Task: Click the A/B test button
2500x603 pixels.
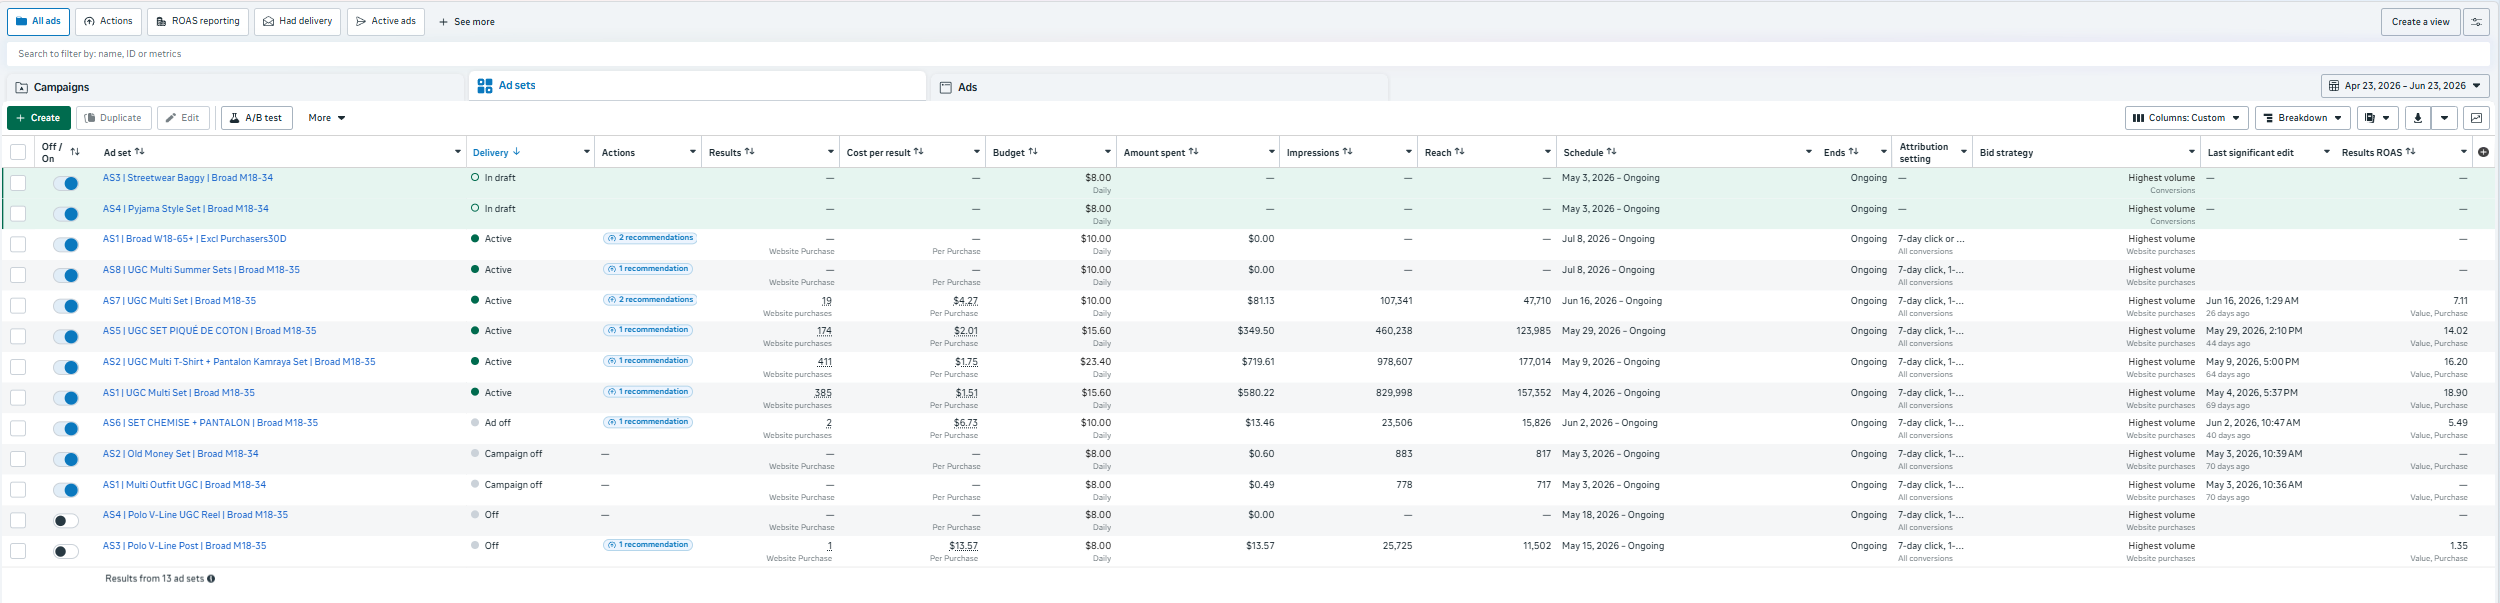Action: 256,118
